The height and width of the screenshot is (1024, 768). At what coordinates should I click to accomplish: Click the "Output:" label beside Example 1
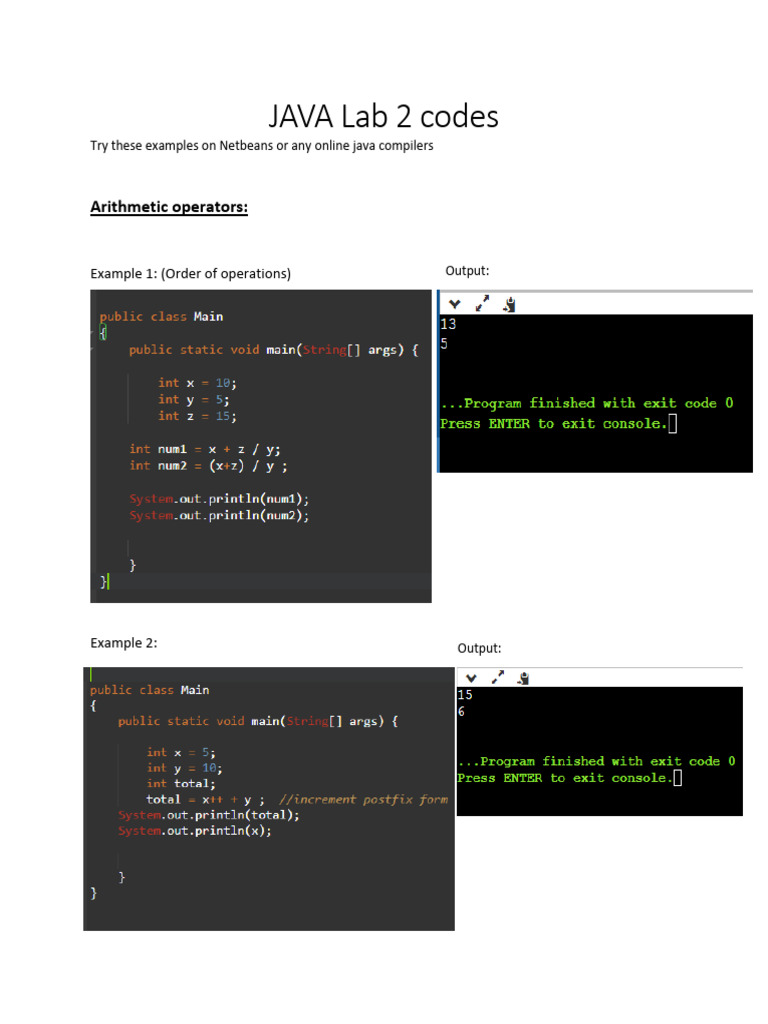pos(467,270)
